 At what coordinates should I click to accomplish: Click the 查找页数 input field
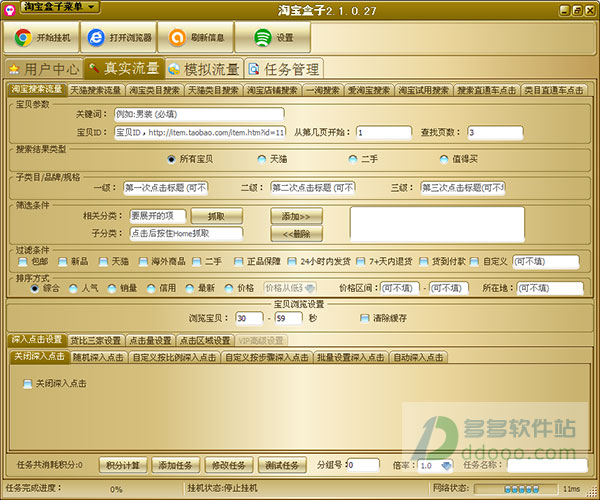(495, 133)
